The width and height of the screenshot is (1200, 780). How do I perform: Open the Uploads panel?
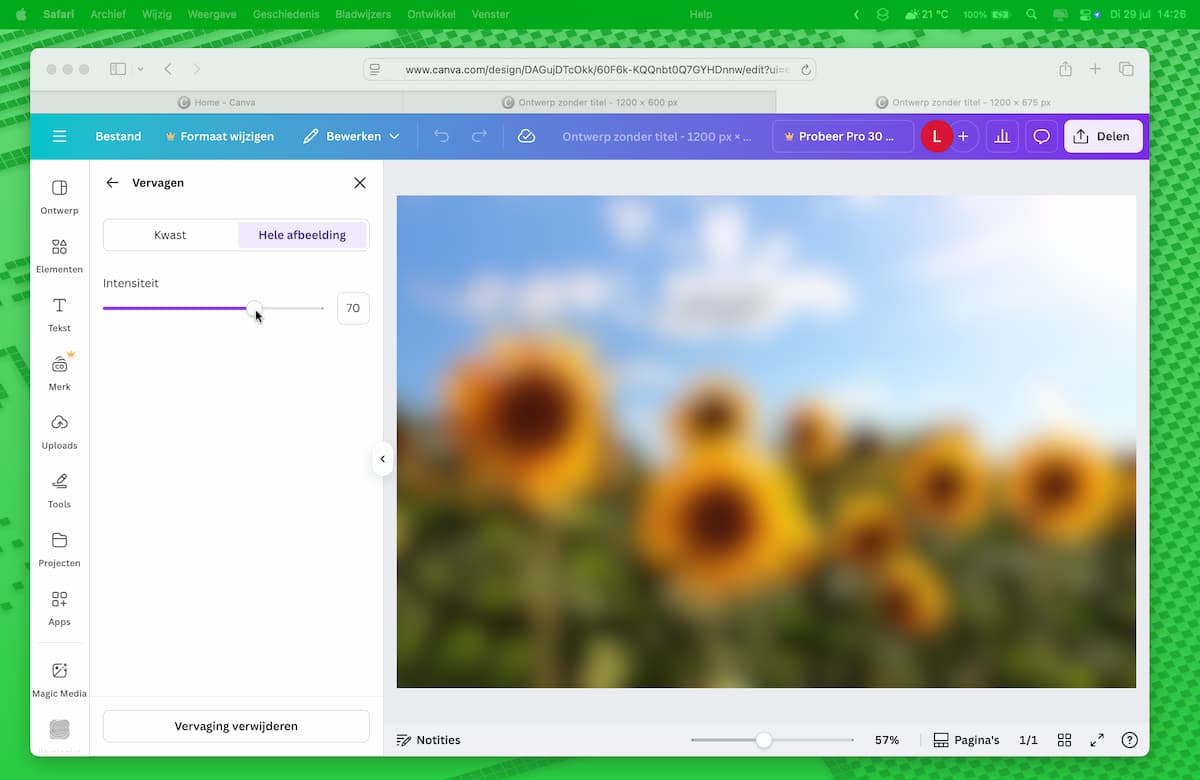coord(59,430)
